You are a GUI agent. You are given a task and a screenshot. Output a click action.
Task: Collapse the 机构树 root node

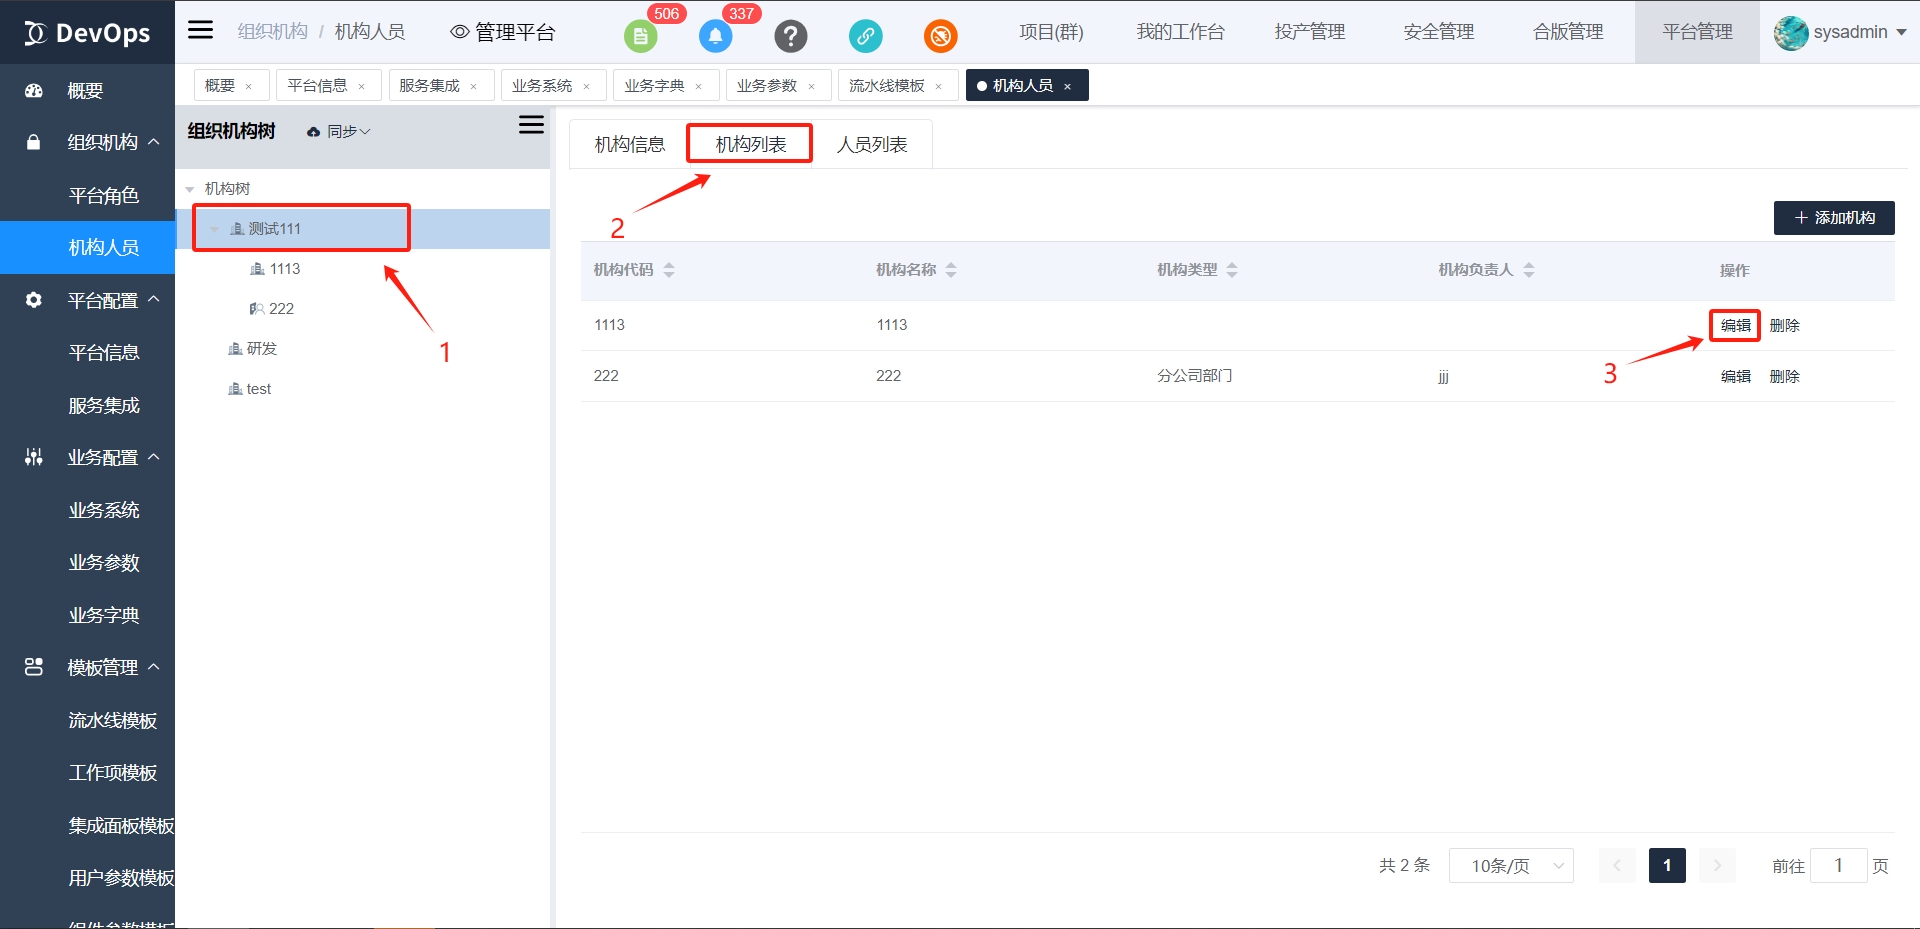pos(190,189)
